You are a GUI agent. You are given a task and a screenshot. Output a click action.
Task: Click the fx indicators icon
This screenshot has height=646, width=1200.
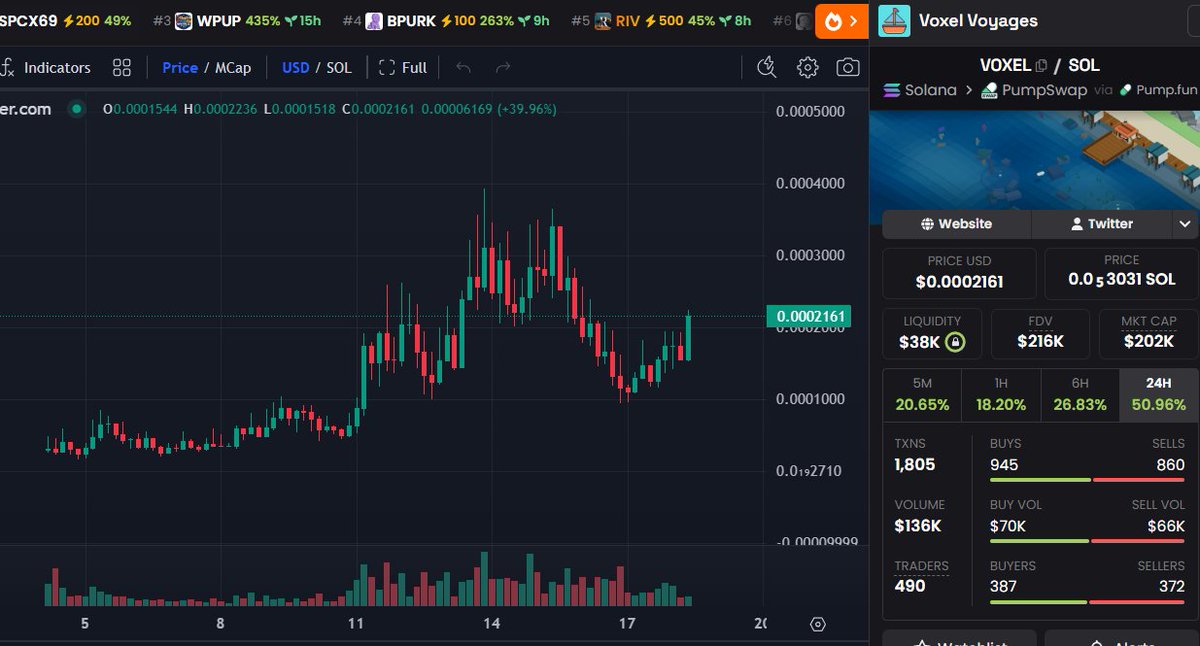pyautogui.click(x=7, y=68)
